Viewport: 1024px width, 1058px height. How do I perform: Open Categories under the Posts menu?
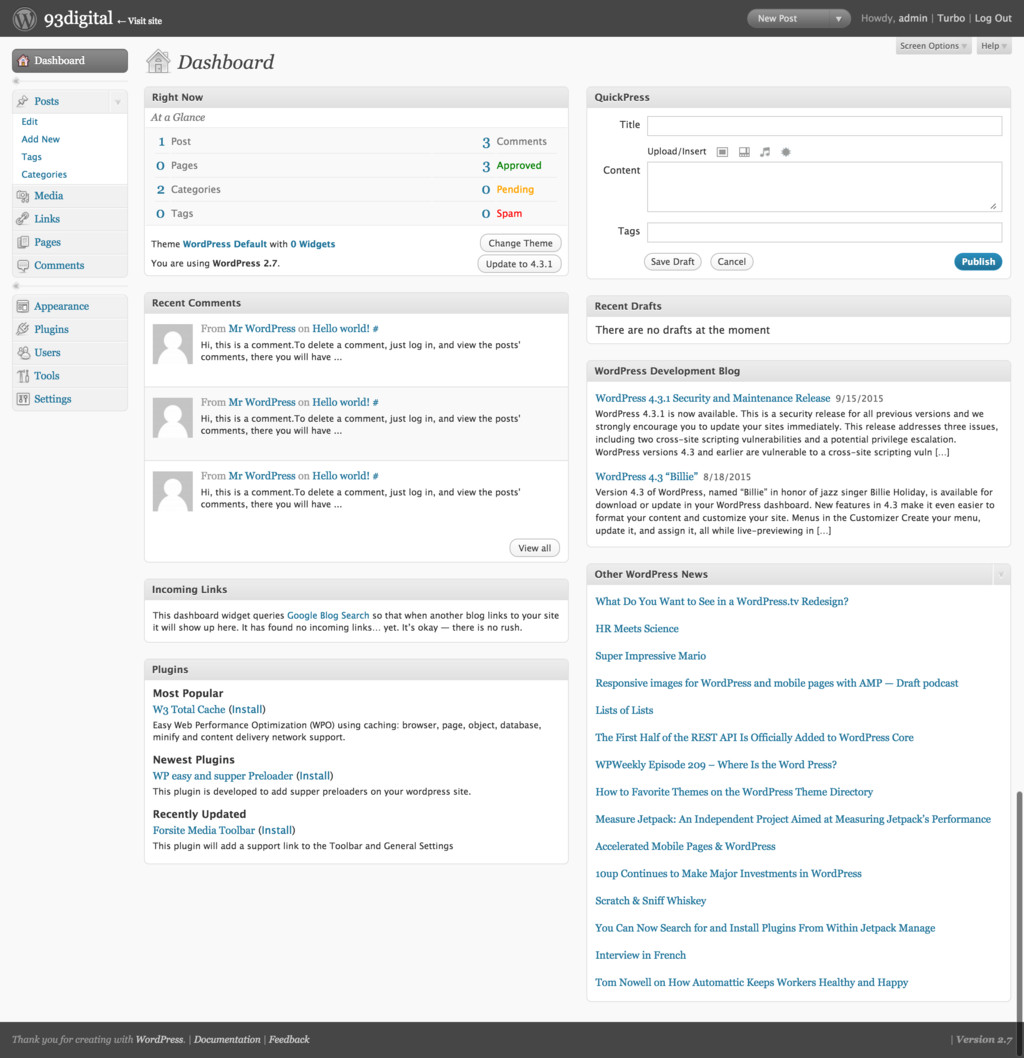[x=44, y=174]
